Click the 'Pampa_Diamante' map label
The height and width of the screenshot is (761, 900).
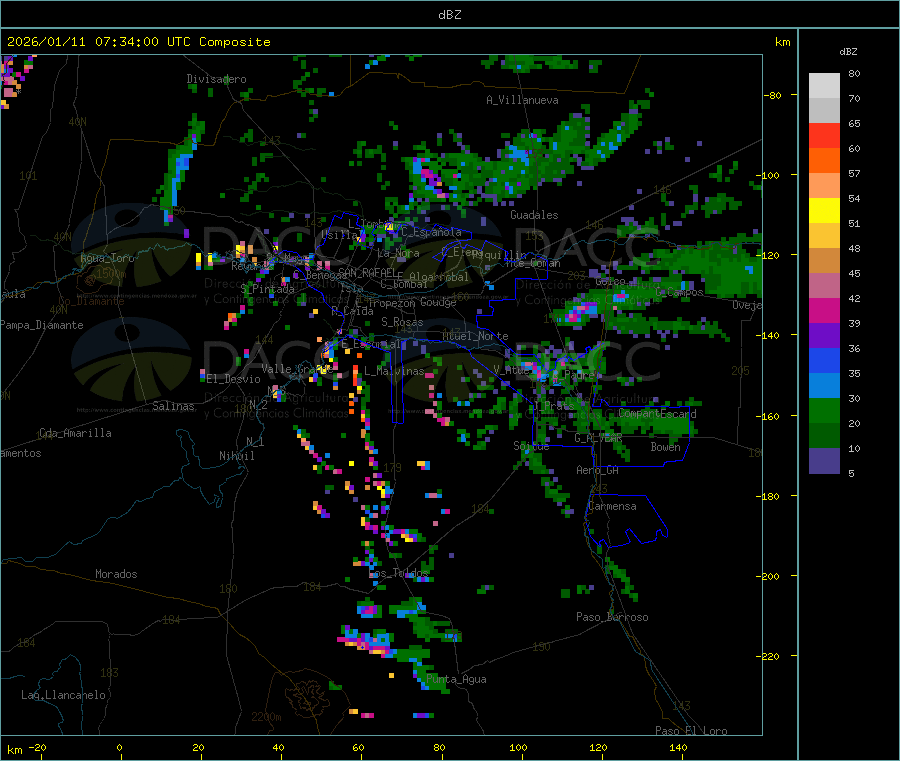[x=42, y=325]
